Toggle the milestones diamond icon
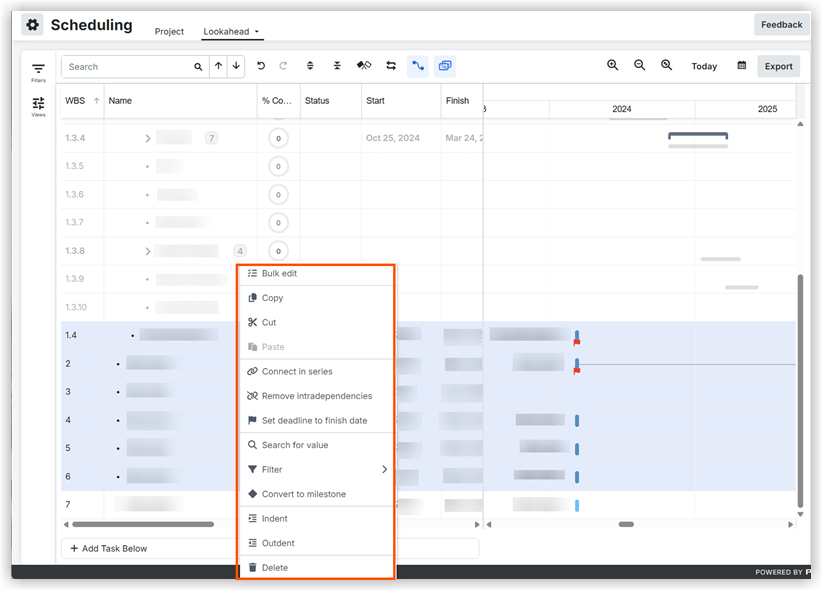The width and height of the screenshot is (823, 592). click(x=364, y=66)
